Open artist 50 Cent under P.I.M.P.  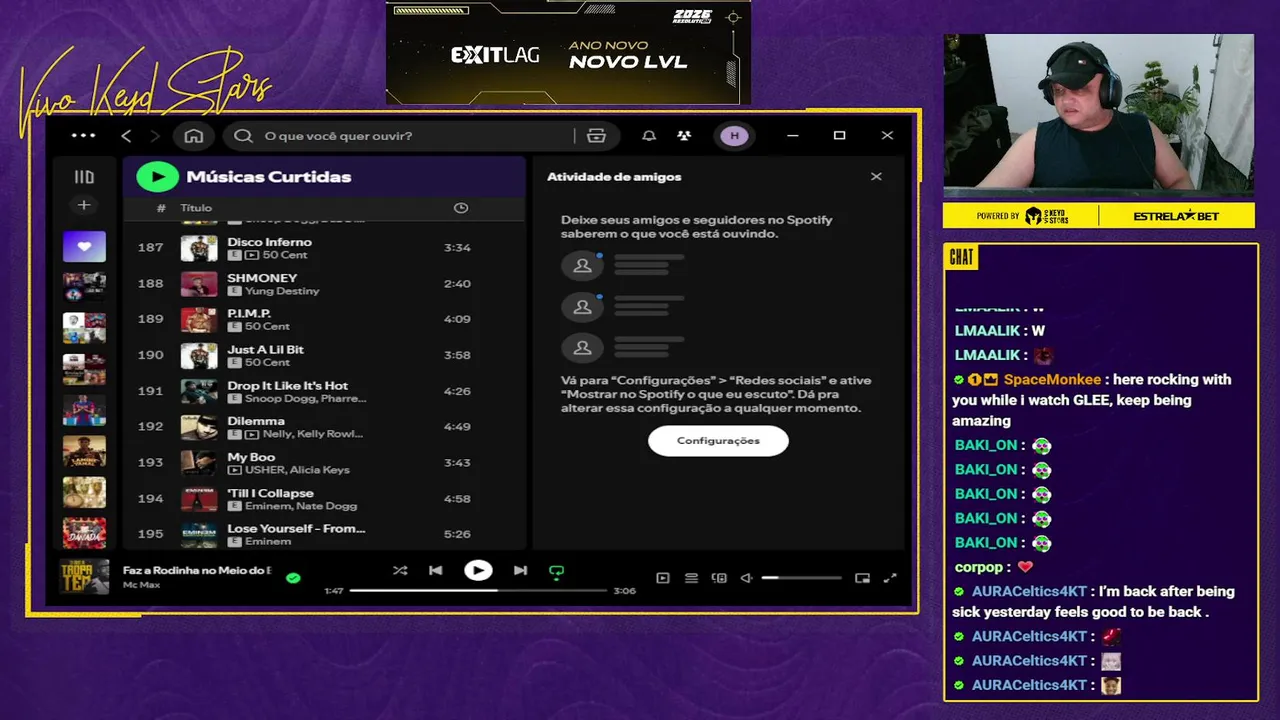(267, 327)
